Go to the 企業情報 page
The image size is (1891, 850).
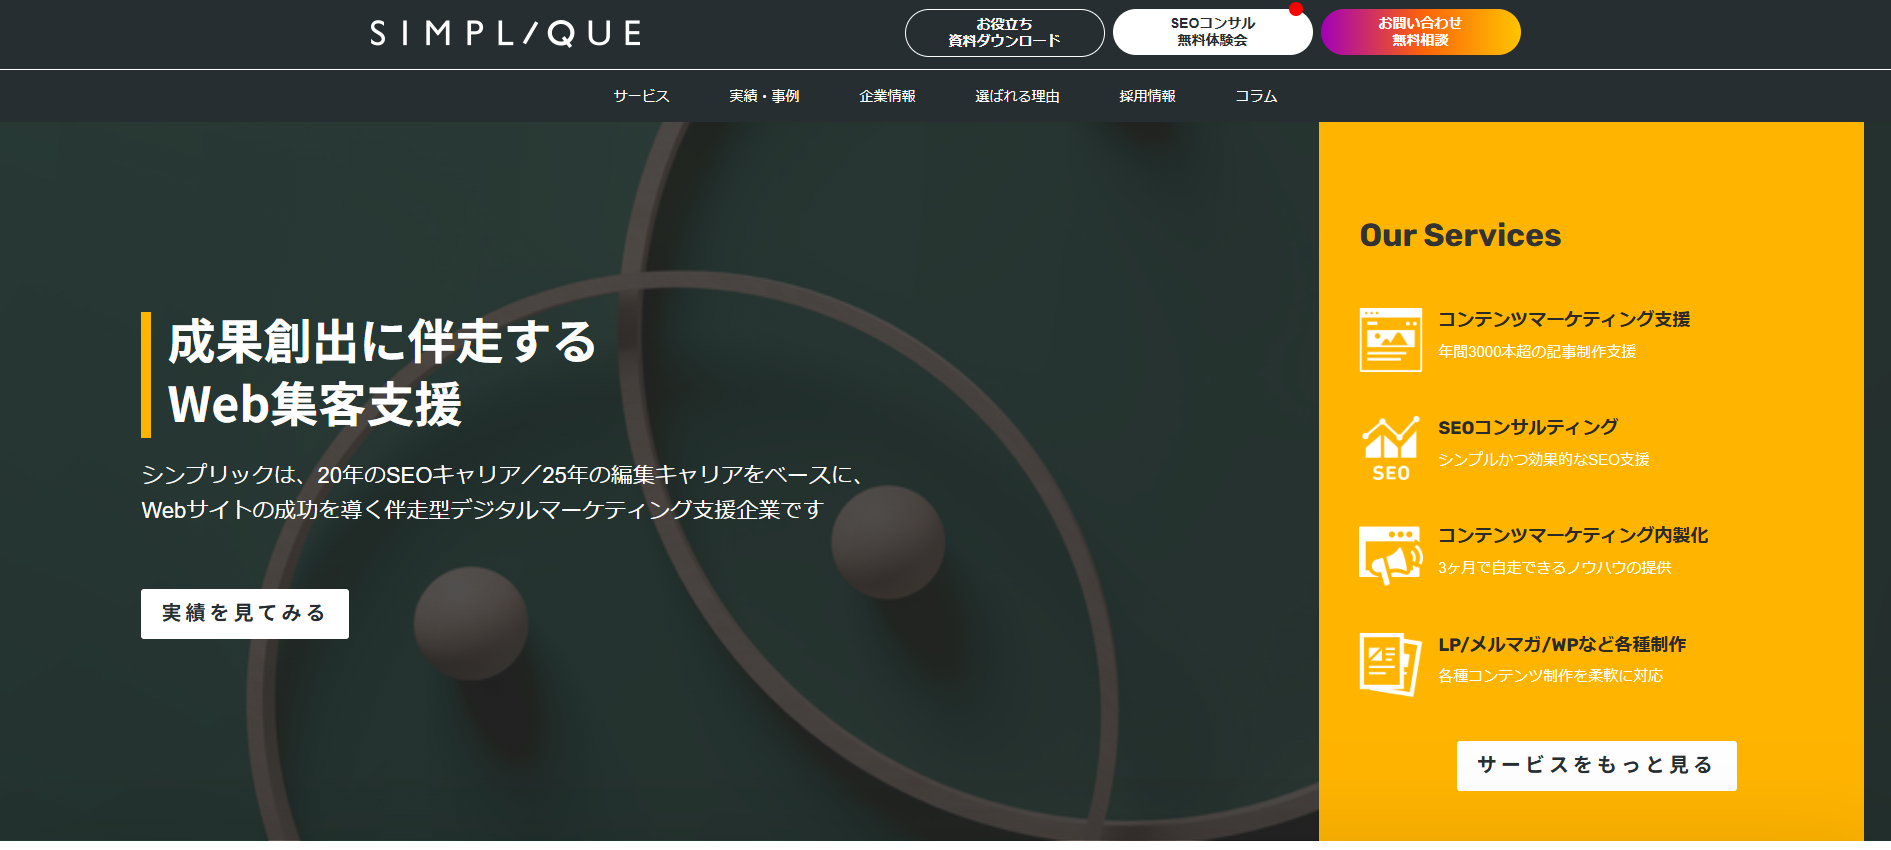[887, 96]
